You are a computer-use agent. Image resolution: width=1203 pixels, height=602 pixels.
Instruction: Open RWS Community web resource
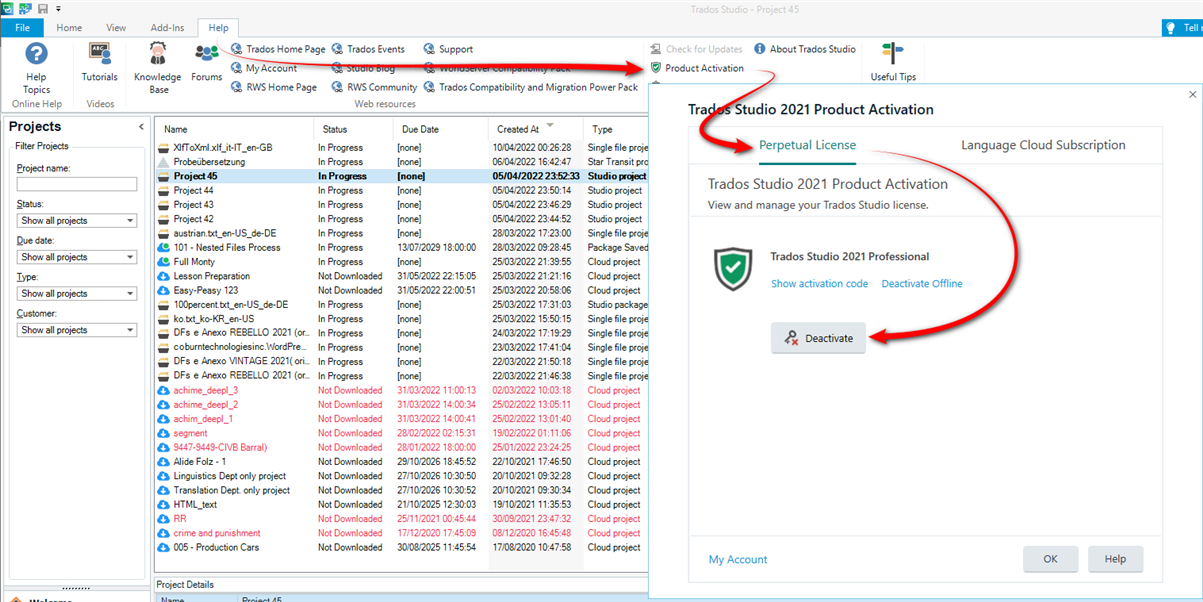pyautogui.click(x=374, y=87)
